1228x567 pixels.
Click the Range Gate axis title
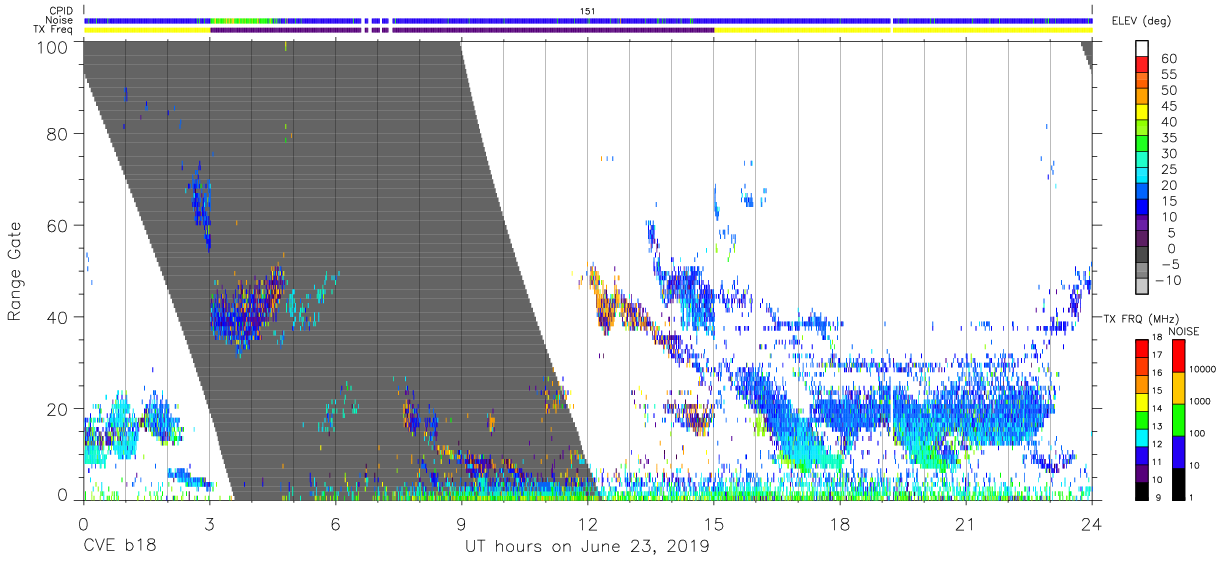pos(16,272)
